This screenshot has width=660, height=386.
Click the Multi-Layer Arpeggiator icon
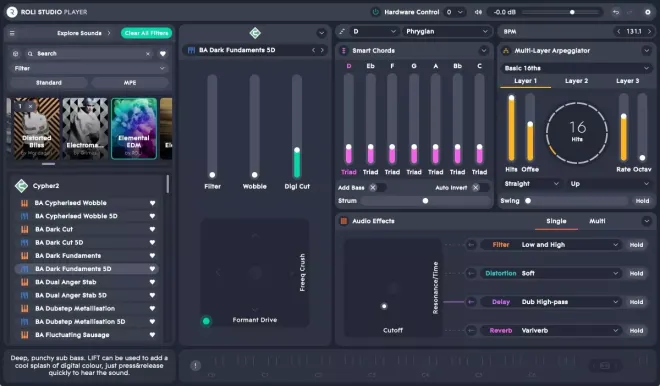(x=506, y=51)
